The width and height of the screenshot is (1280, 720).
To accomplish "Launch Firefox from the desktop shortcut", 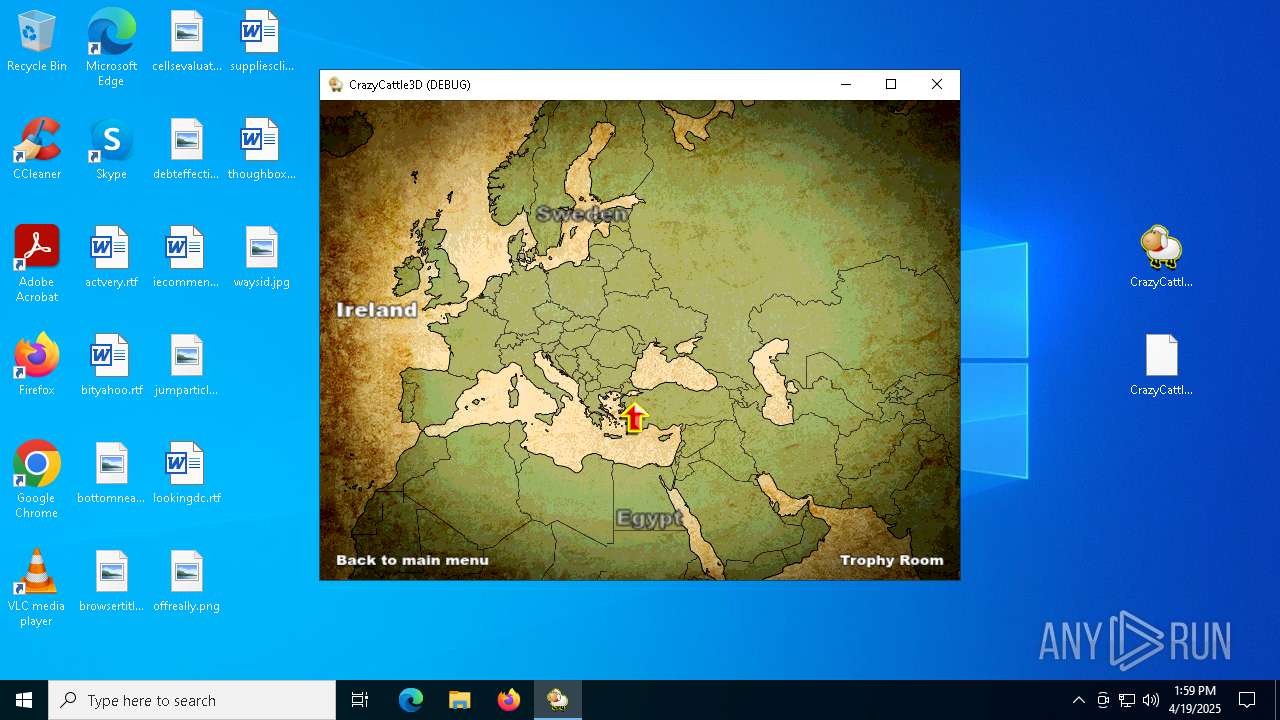I will point(37,365).
